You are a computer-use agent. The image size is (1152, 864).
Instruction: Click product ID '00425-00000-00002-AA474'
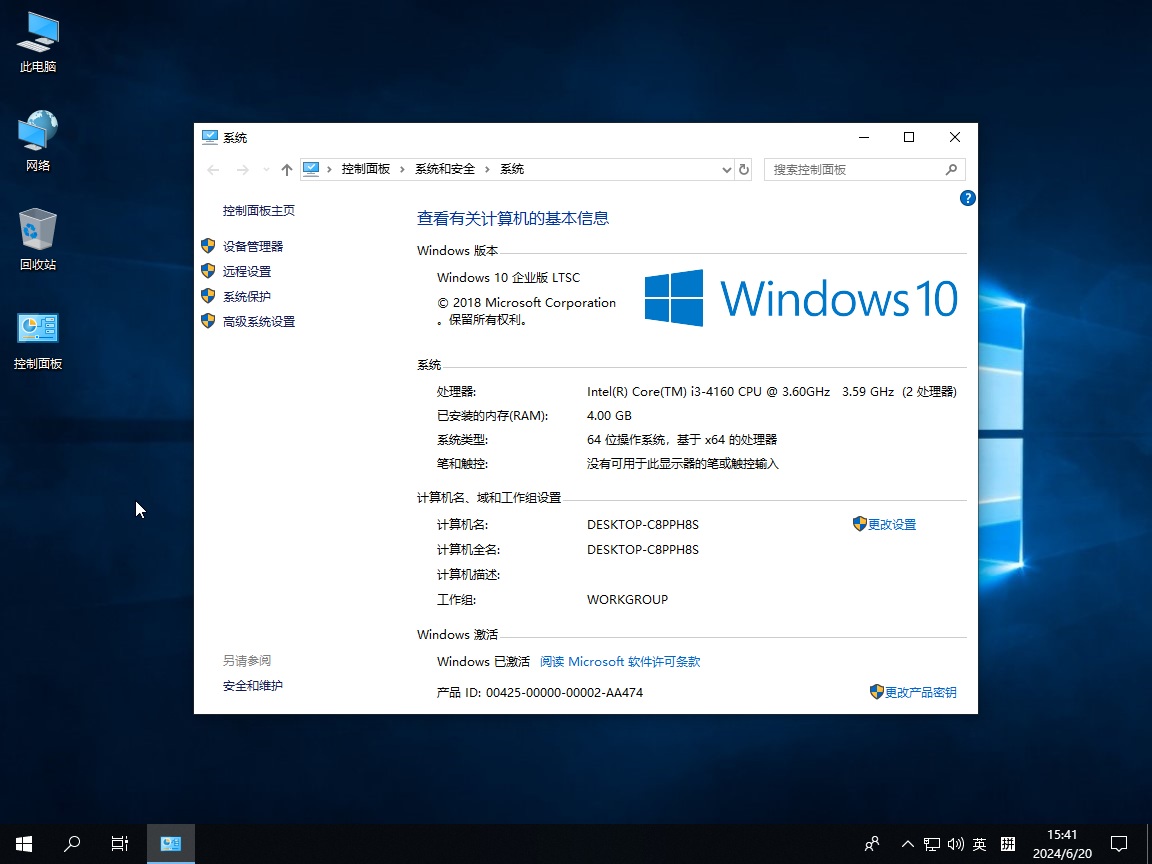(x=564, y=692)
